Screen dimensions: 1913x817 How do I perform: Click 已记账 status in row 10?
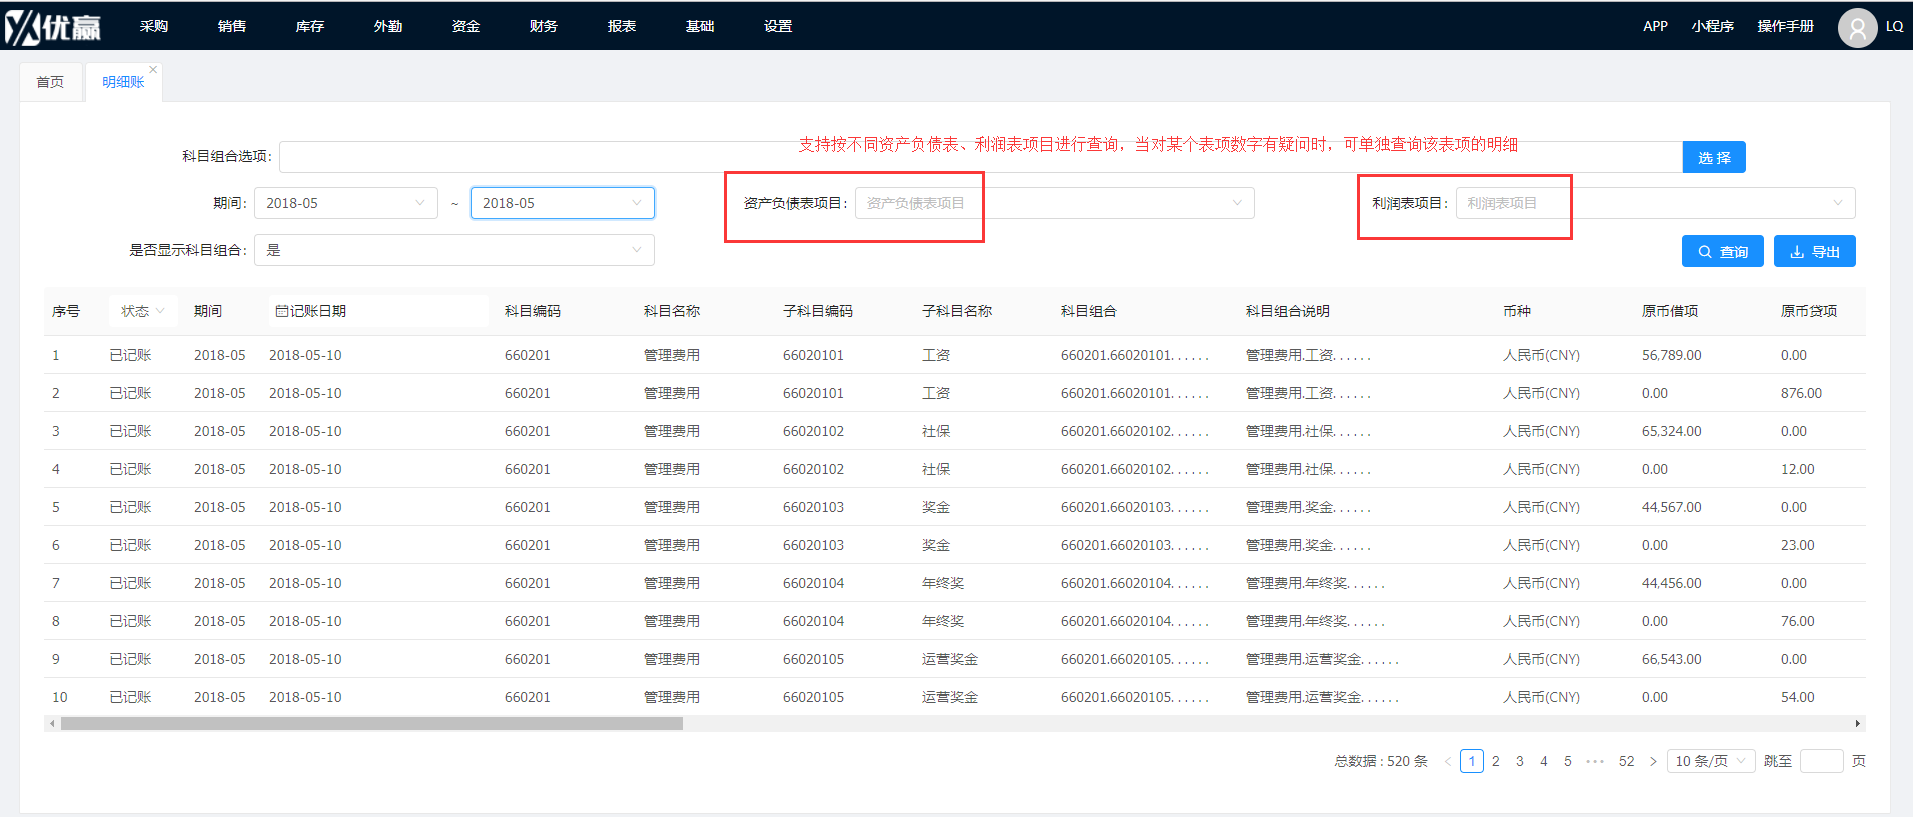[x=130, y=697]
